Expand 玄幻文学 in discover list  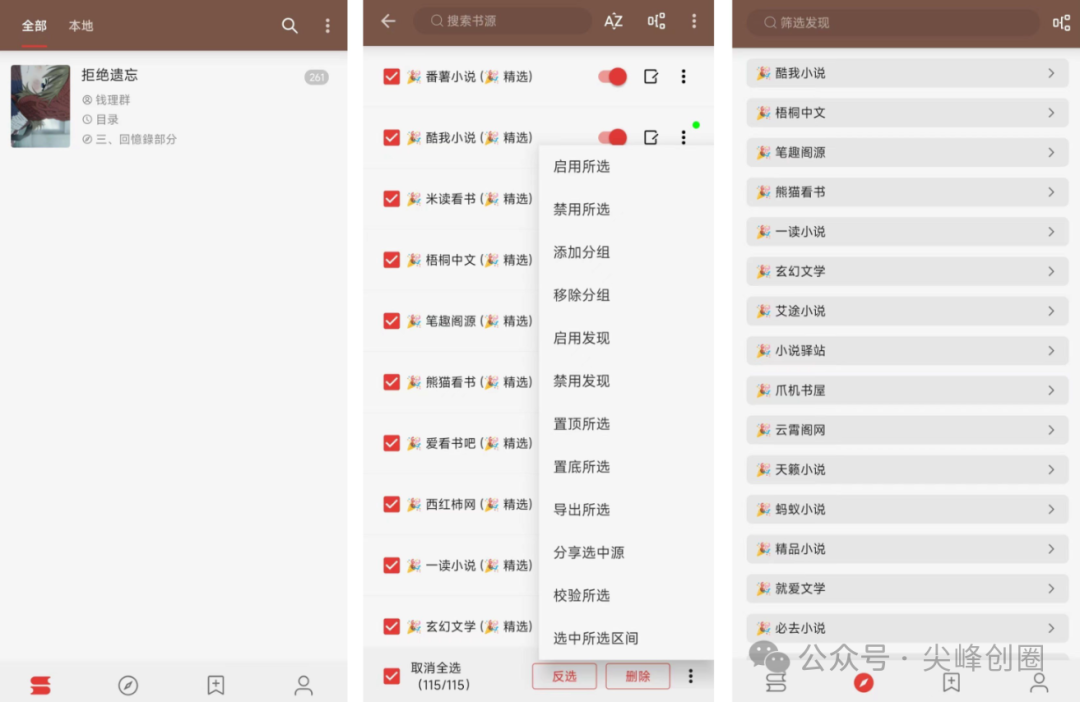907,271
